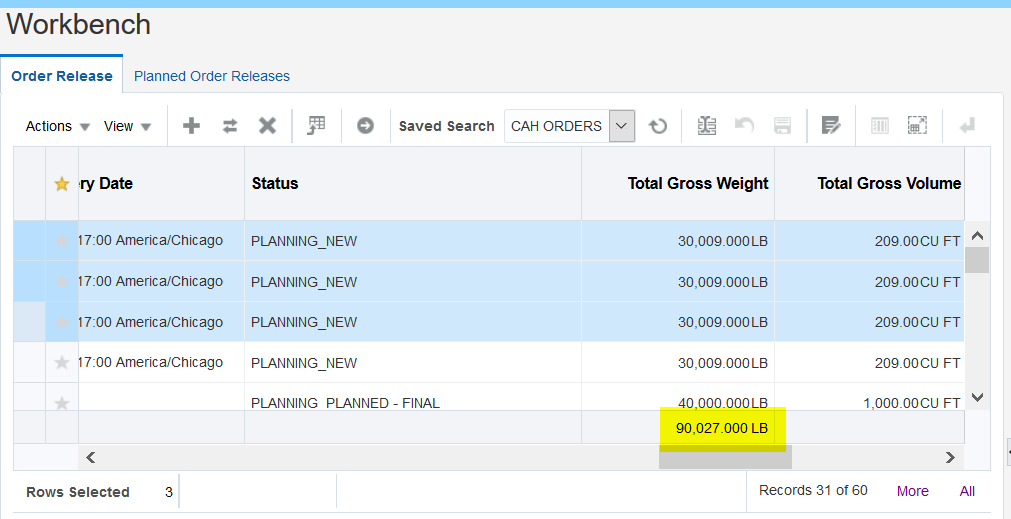1011x519 pixels.
Task: Click the export to spreadsheet icon
Action: (x=707, y=126)
